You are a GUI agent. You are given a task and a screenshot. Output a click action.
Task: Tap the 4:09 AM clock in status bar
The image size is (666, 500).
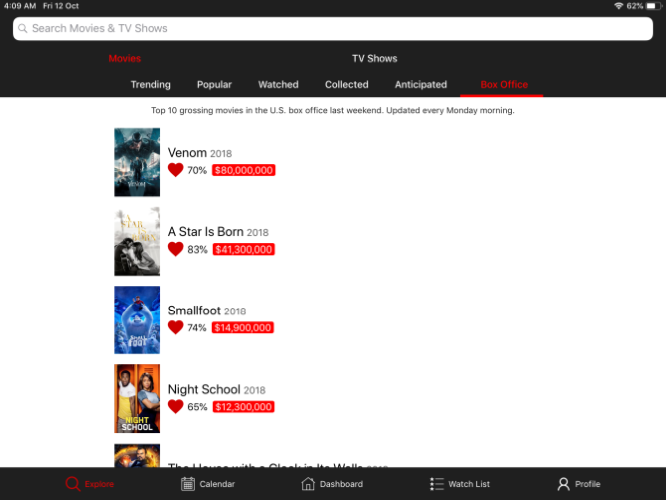click(x=20, y=6)
